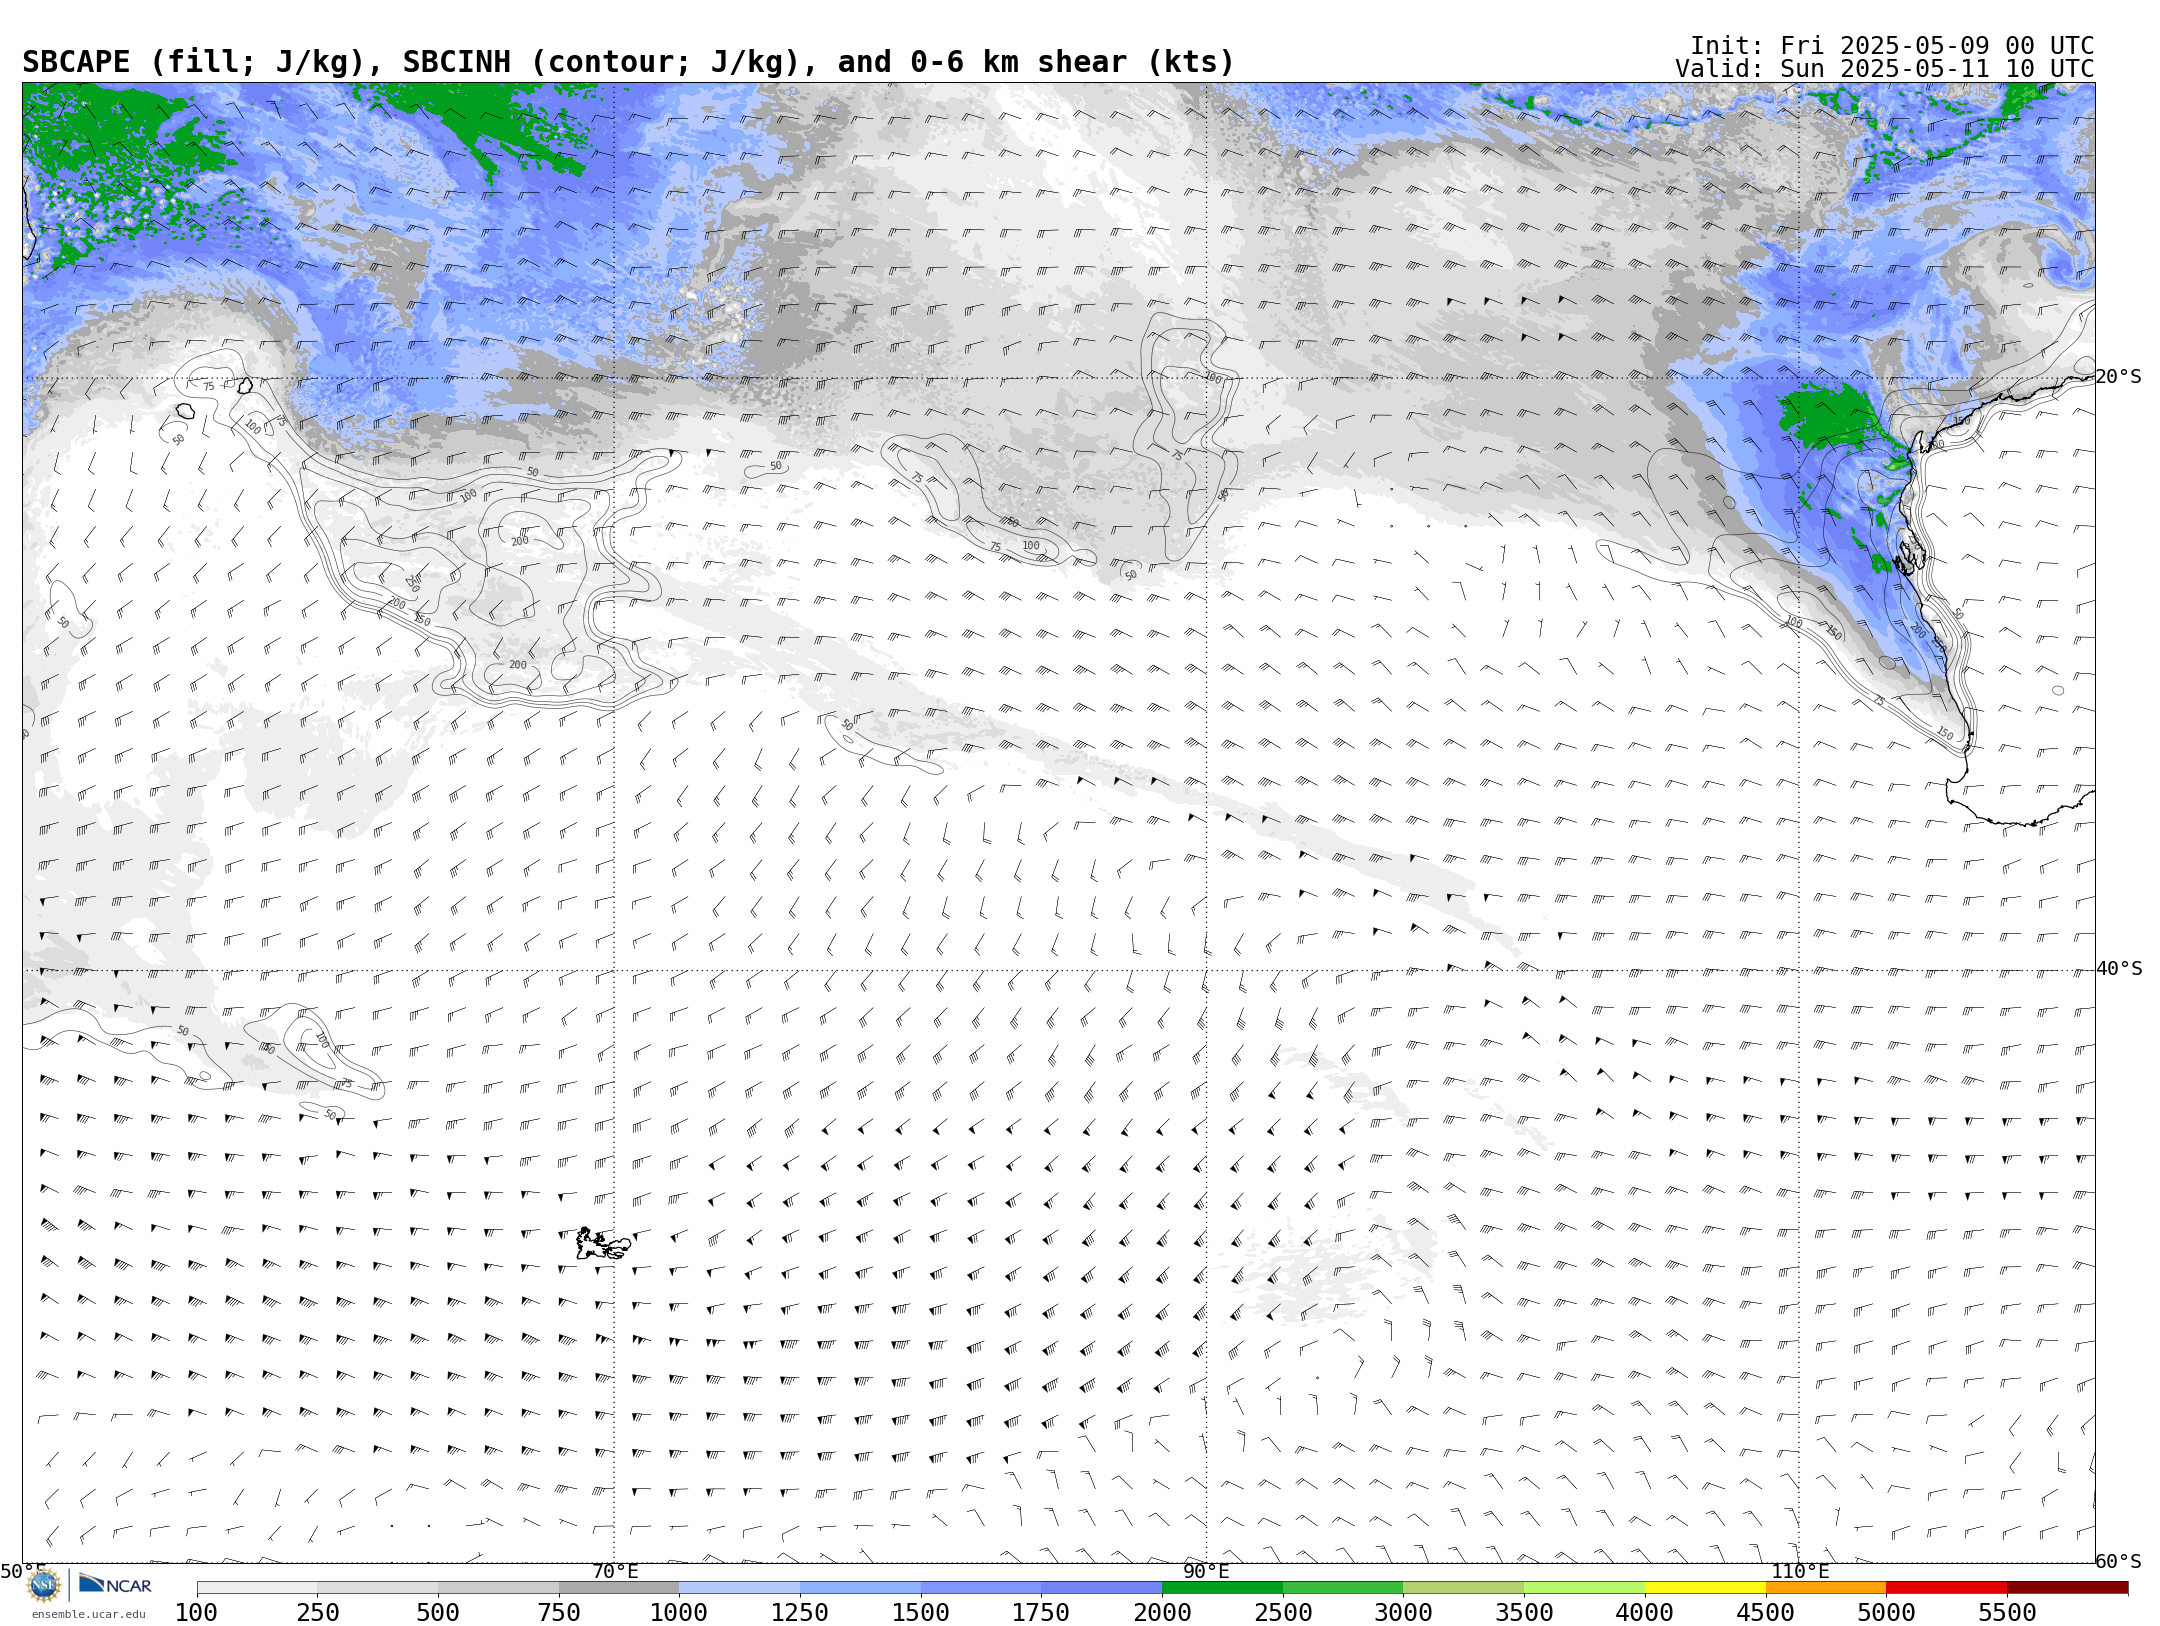The height and width of the screenshot is (1626, 2160).
Task: Pick the dark red colorbar segment above 5500
Action: point(2068,1588)
